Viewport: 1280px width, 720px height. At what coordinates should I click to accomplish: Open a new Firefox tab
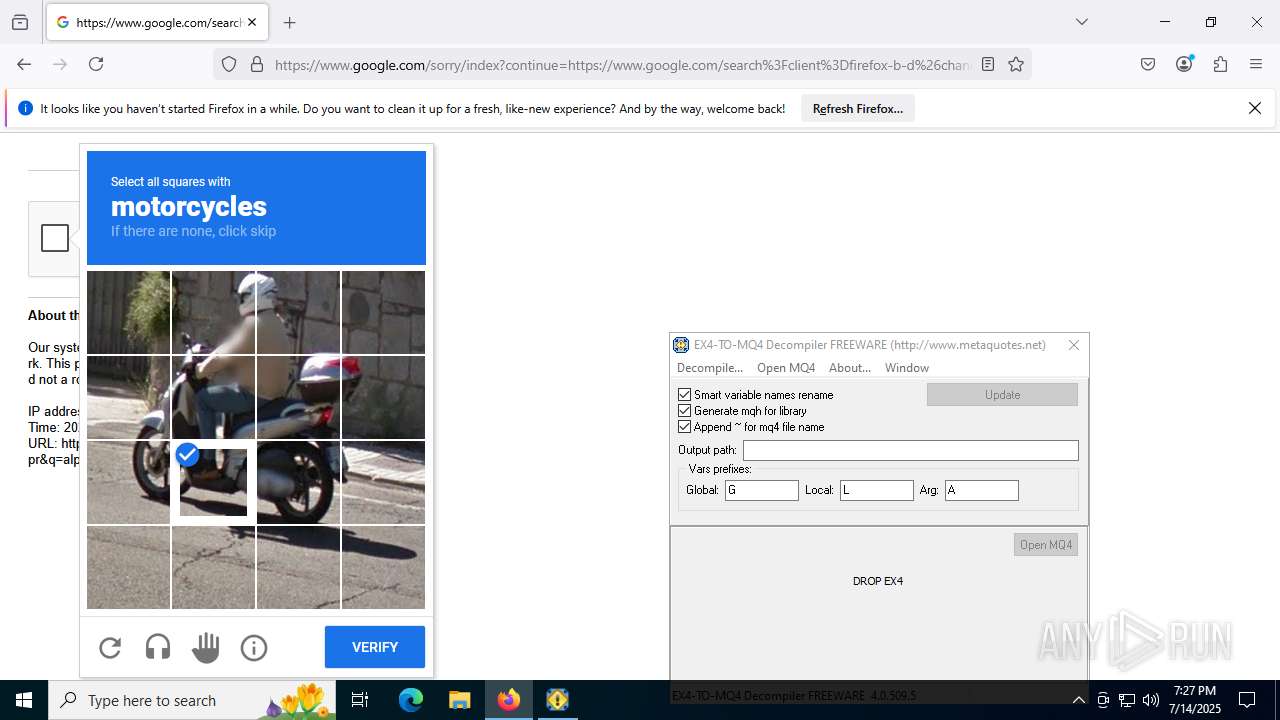[290, 22]
